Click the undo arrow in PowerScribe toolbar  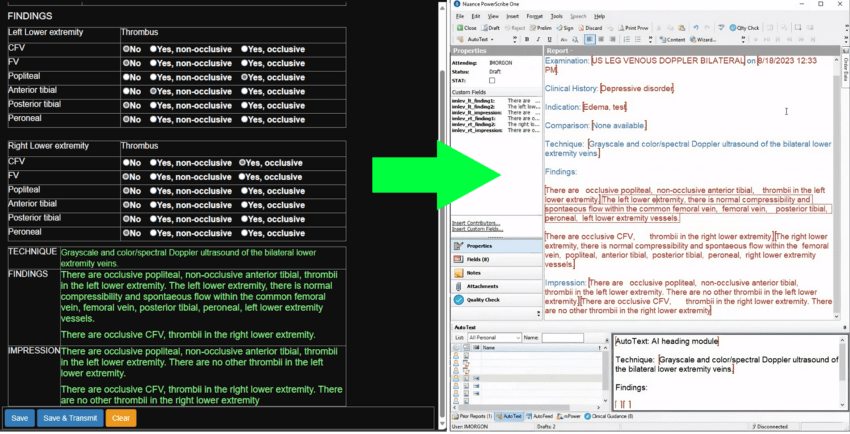point(696,28)
